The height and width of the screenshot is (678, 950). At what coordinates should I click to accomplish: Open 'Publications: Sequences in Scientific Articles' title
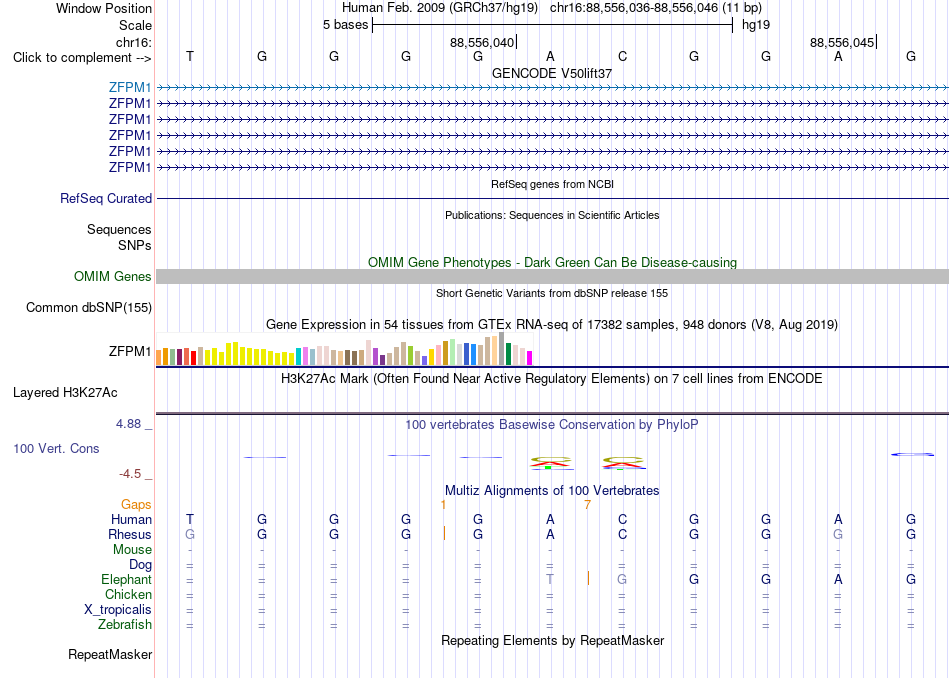(x=552, y=215)
